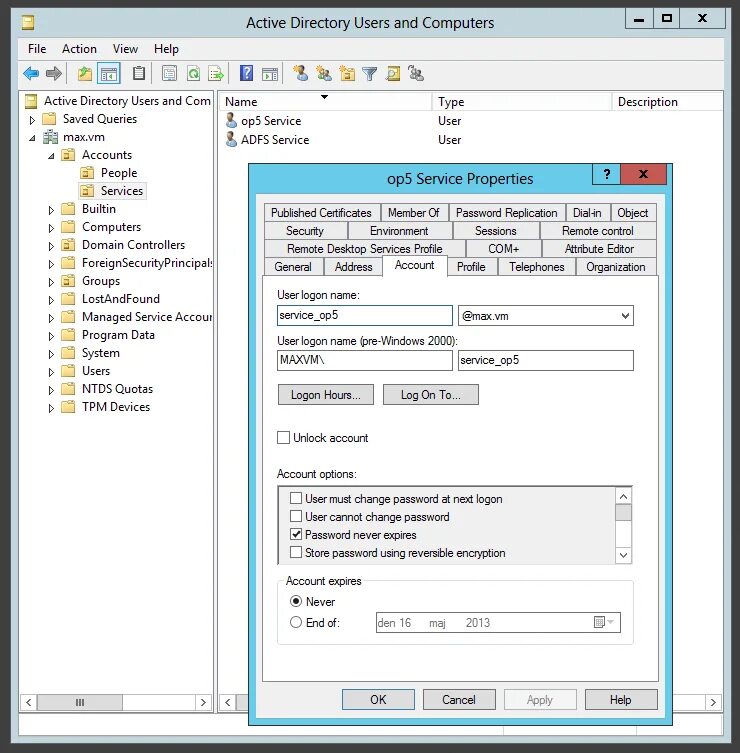Check User cannot change password

tap(296, 516)
